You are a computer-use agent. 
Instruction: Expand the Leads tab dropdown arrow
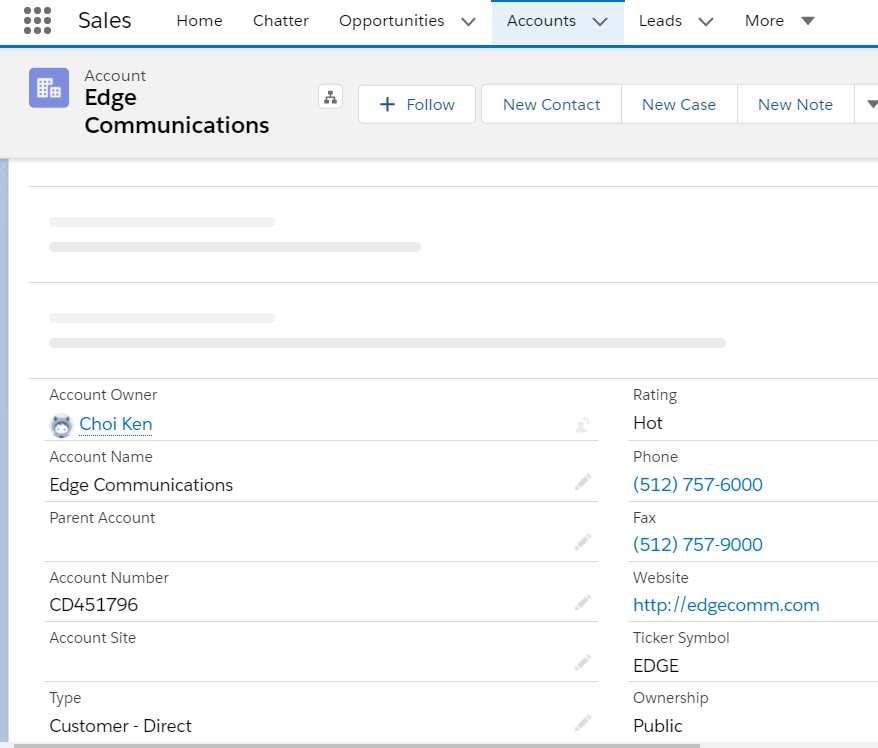point(706,22)
